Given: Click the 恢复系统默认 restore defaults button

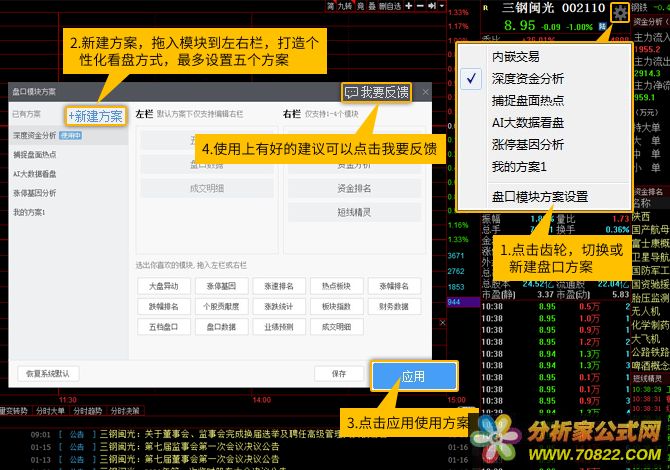Looking at the screenshot, I should pyautogui.click(x=48, y=373).
